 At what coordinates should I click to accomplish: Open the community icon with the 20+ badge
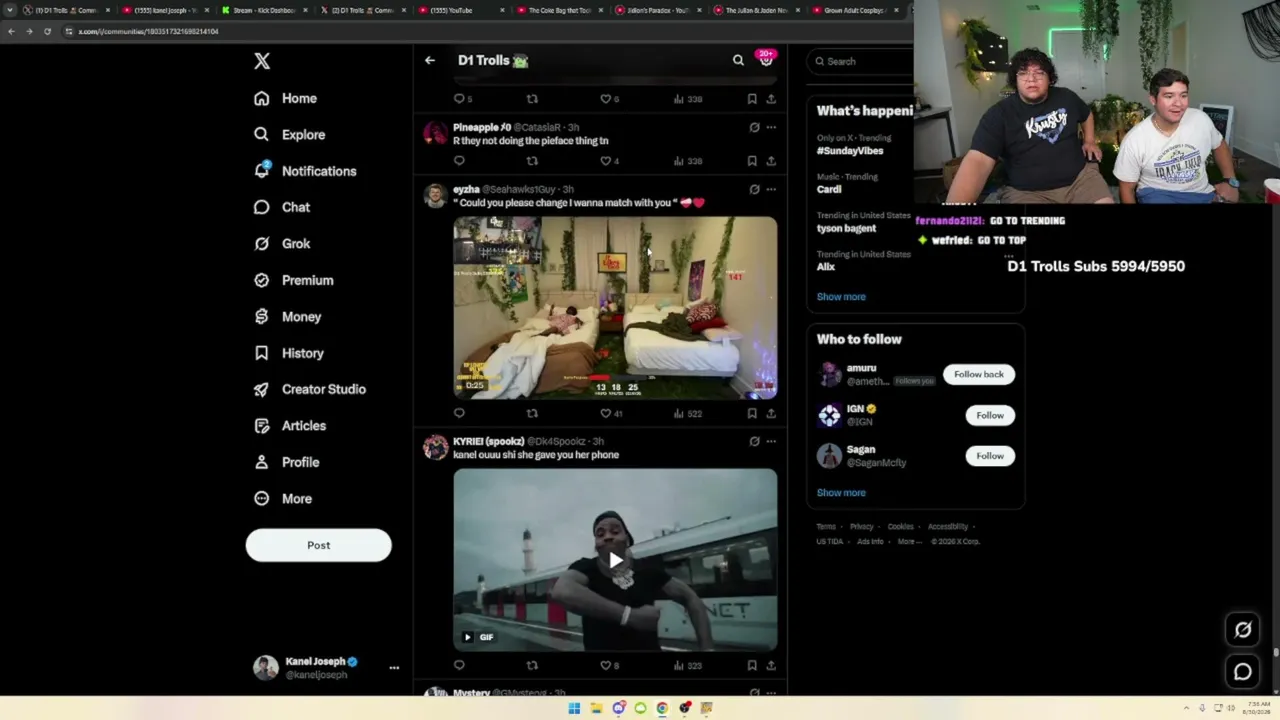[766, 59]
